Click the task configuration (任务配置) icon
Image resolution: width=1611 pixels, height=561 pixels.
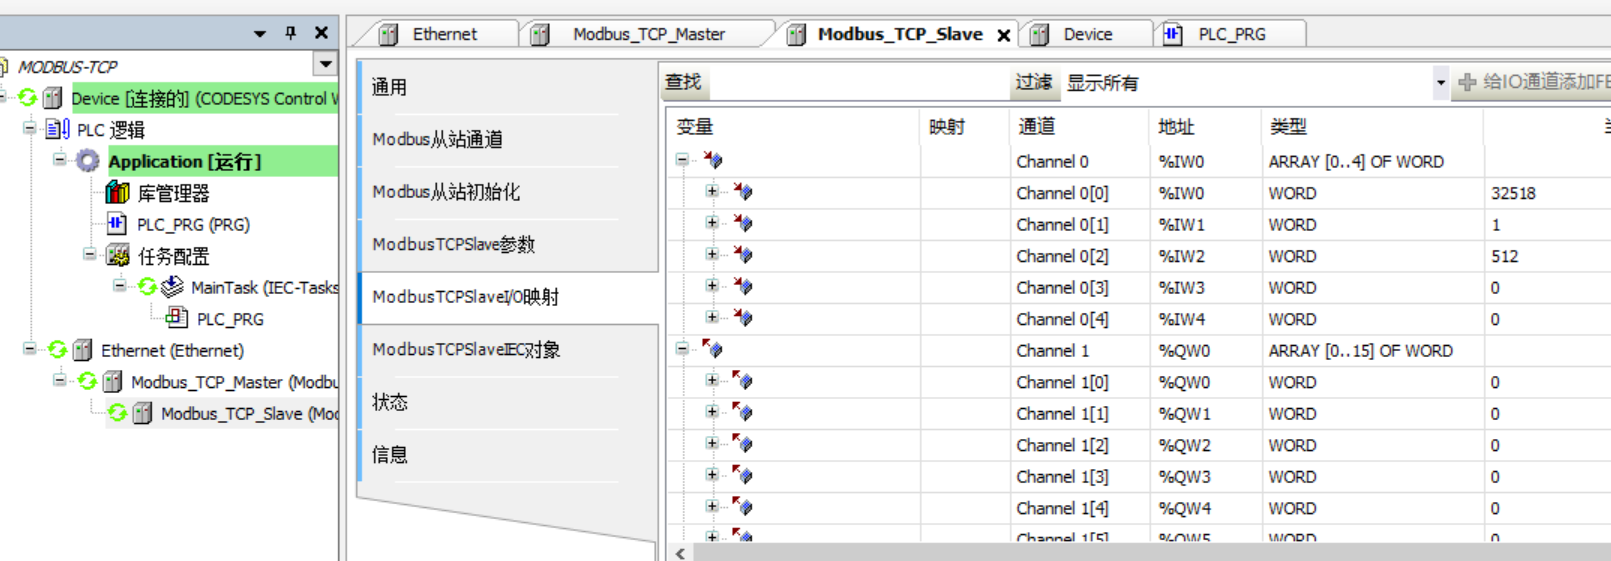click(118, 256)
